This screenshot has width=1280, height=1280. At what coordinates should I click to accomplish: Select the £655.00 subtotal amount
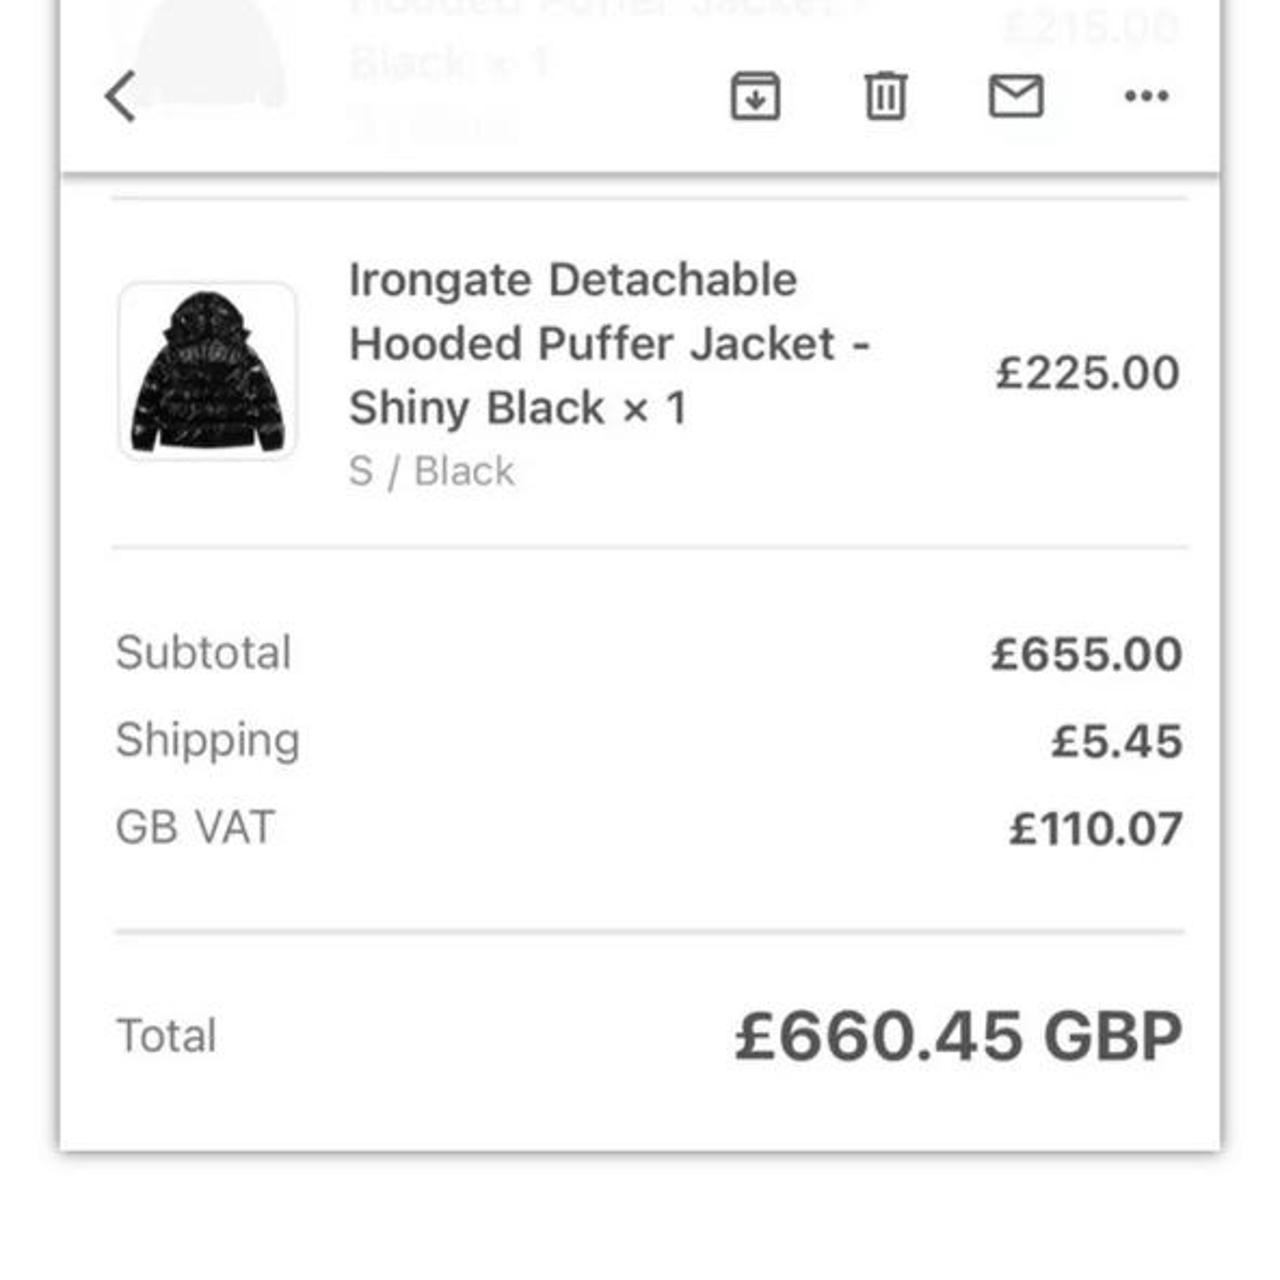[x=1087, y=654]
